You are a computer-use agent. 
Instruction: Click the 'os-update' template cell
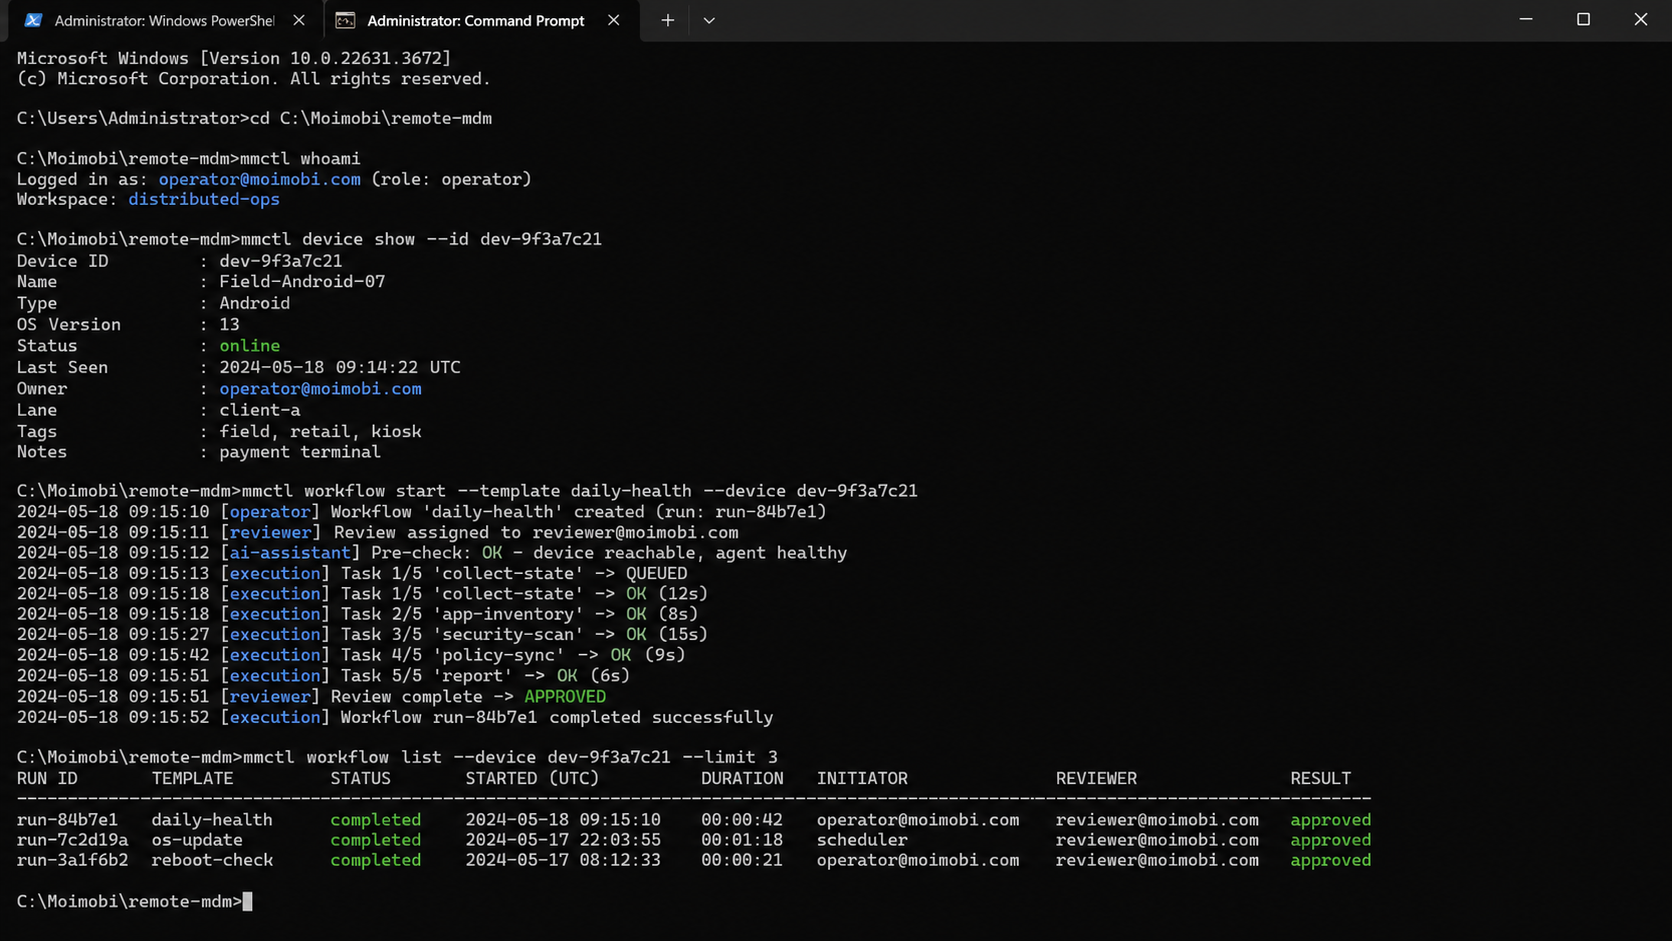point(197,840)
